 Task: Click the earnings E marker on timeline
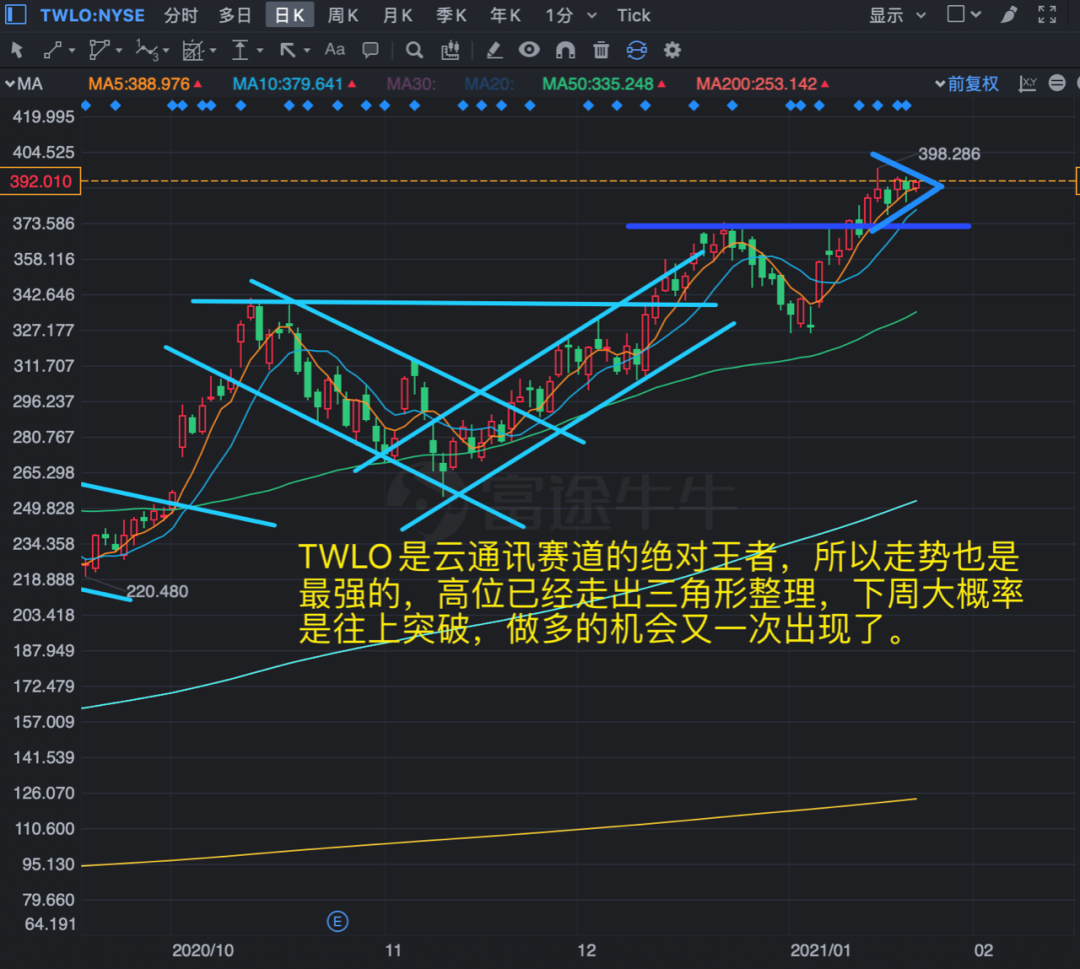pos(338,921)
